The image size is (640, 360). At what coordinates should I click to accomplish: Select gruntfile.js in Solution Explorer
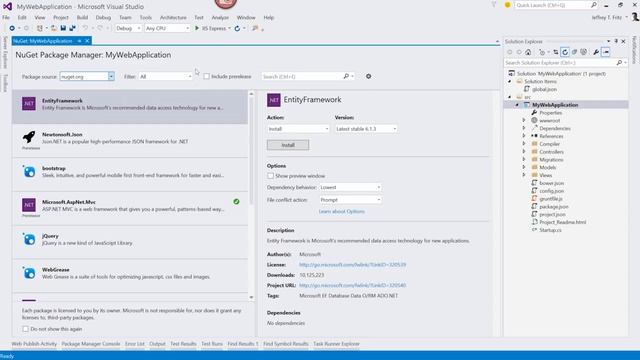point(551,199)
